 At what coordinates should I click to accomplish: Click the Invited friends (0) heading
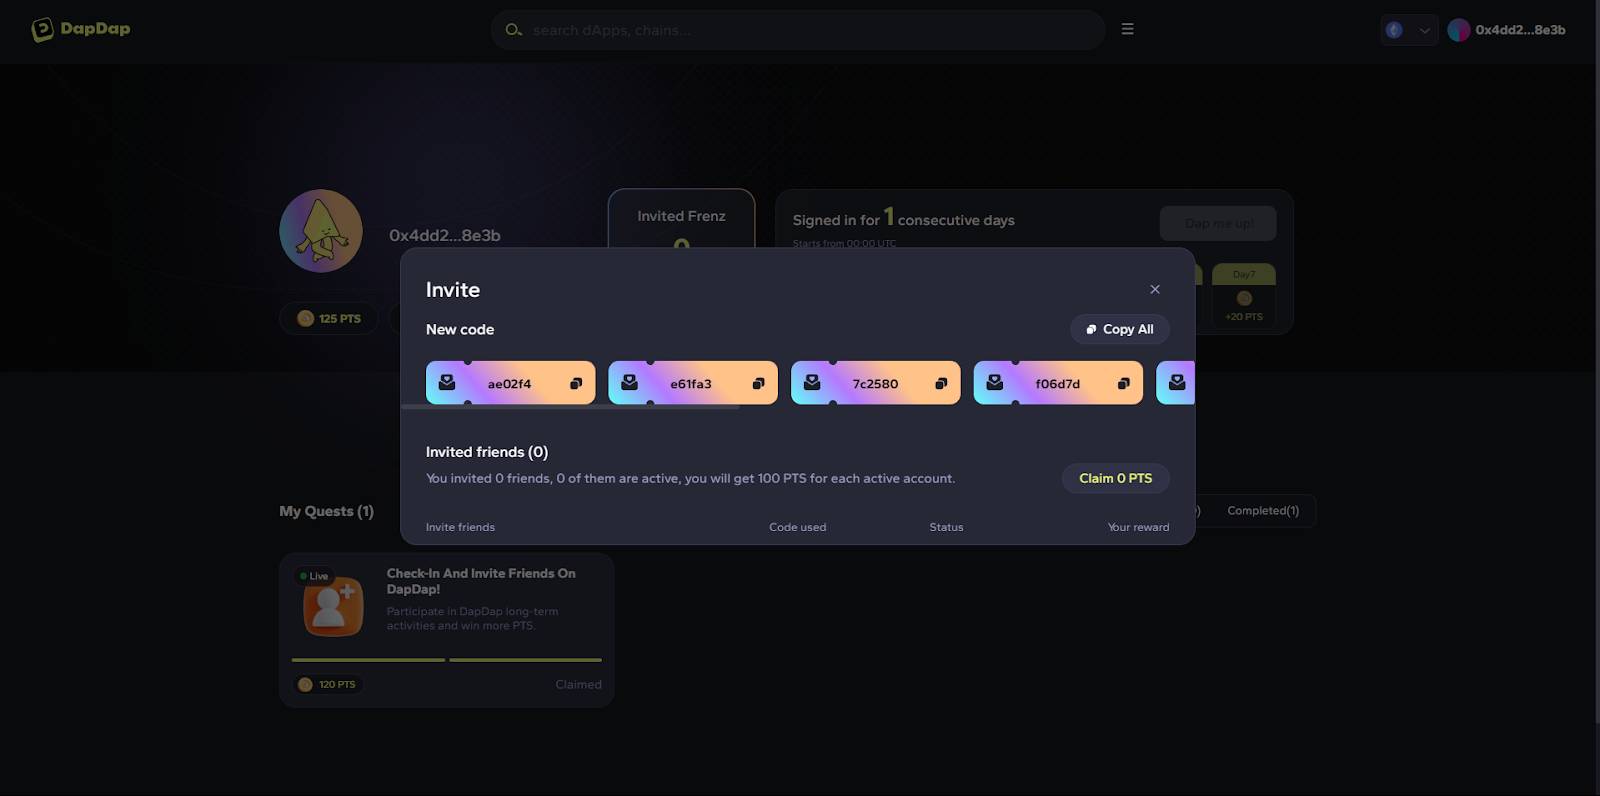pos(487,452)
